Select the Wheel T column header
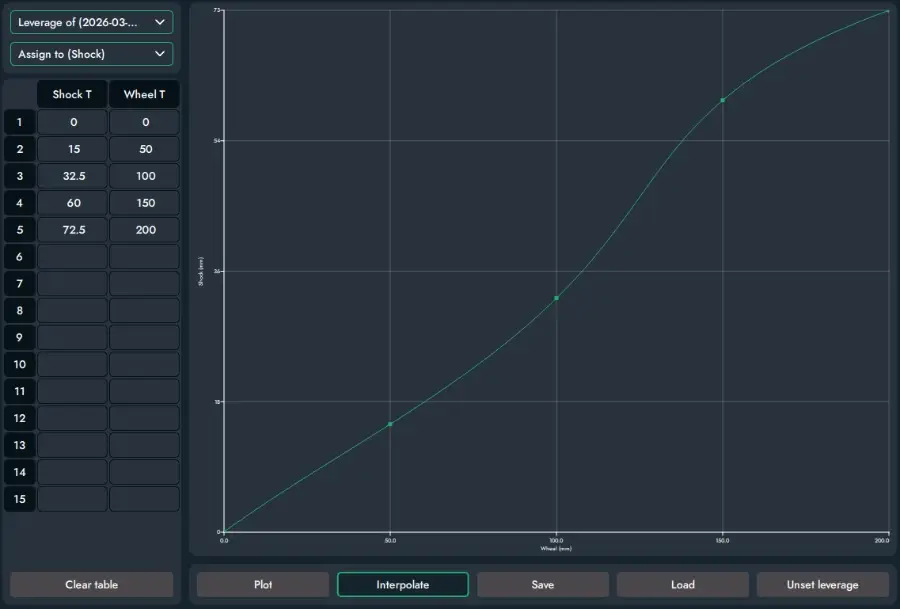Viewport: 900px width, 609px height. click(145, 94)
